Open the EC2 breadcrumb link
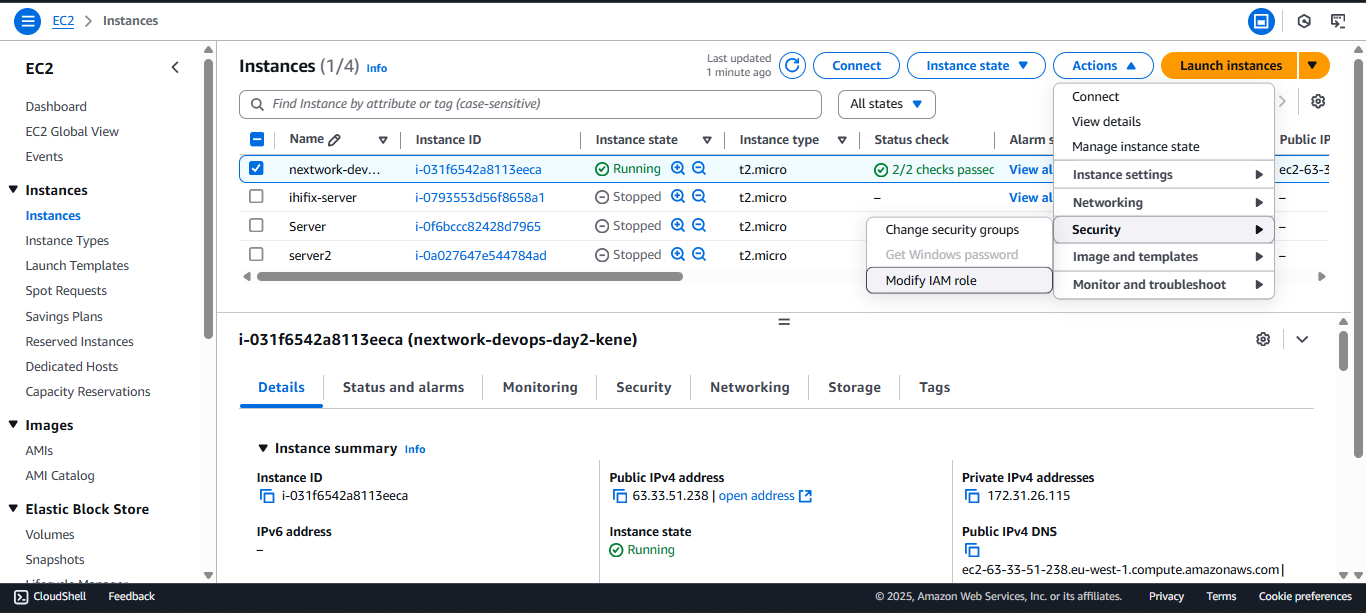1366x613 pixels. click(63, 21)
